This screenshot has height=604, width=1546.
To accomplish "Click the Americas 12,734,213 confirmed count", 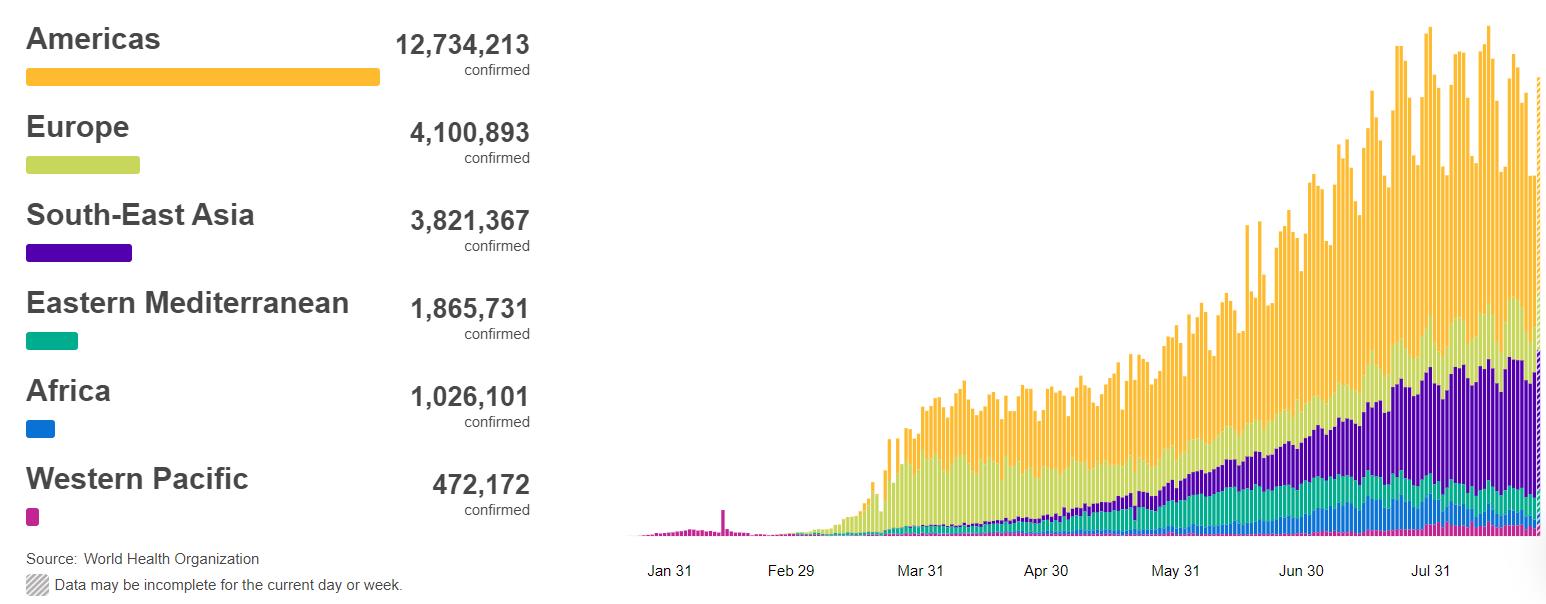I will tap(462, 45).
